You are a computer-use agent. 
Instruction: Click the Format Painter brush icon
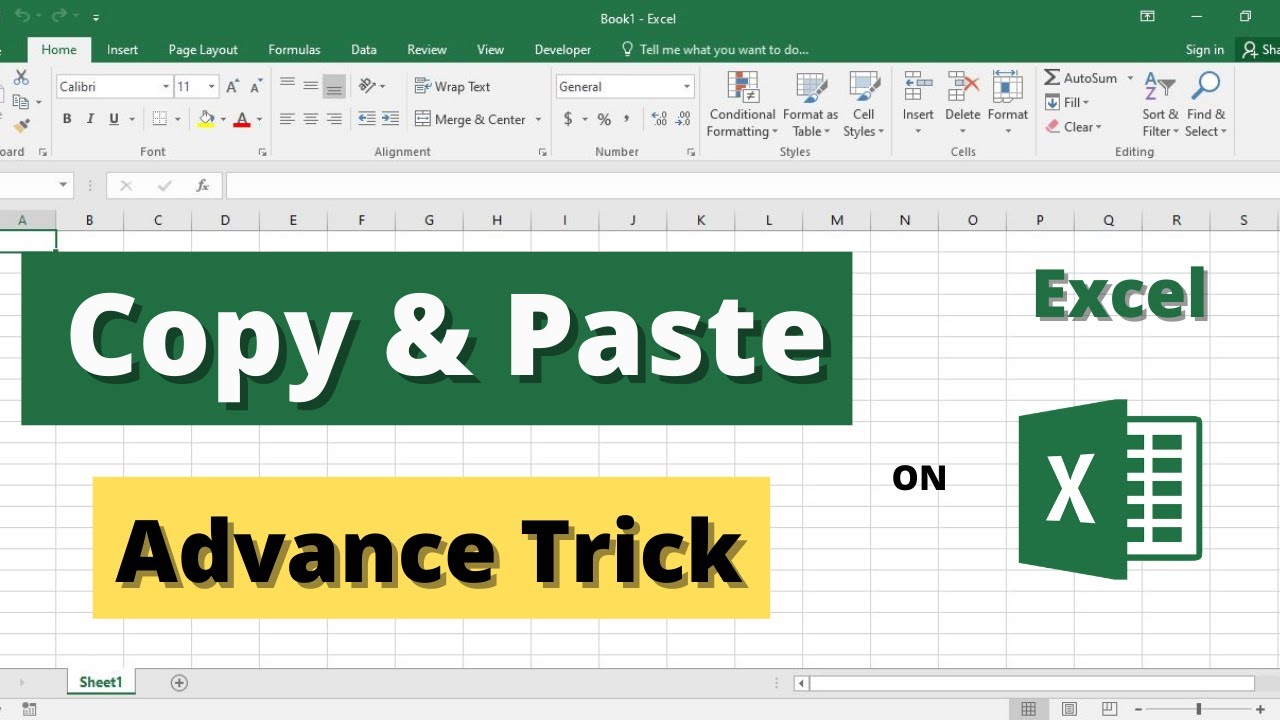click(x=21, y=126)
